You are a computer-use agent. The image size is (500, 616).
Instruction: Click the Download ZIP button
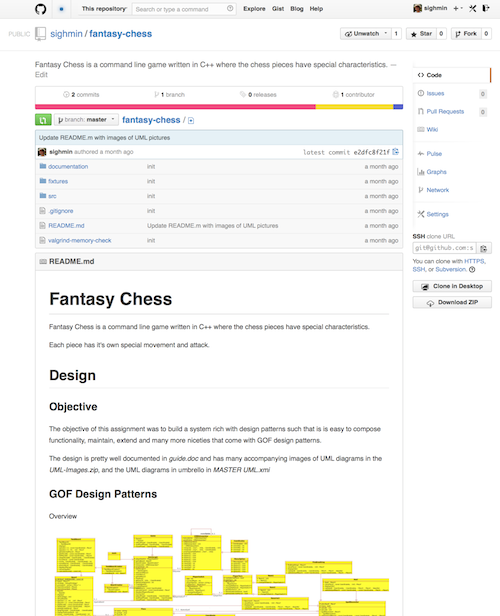coord(452,302)
